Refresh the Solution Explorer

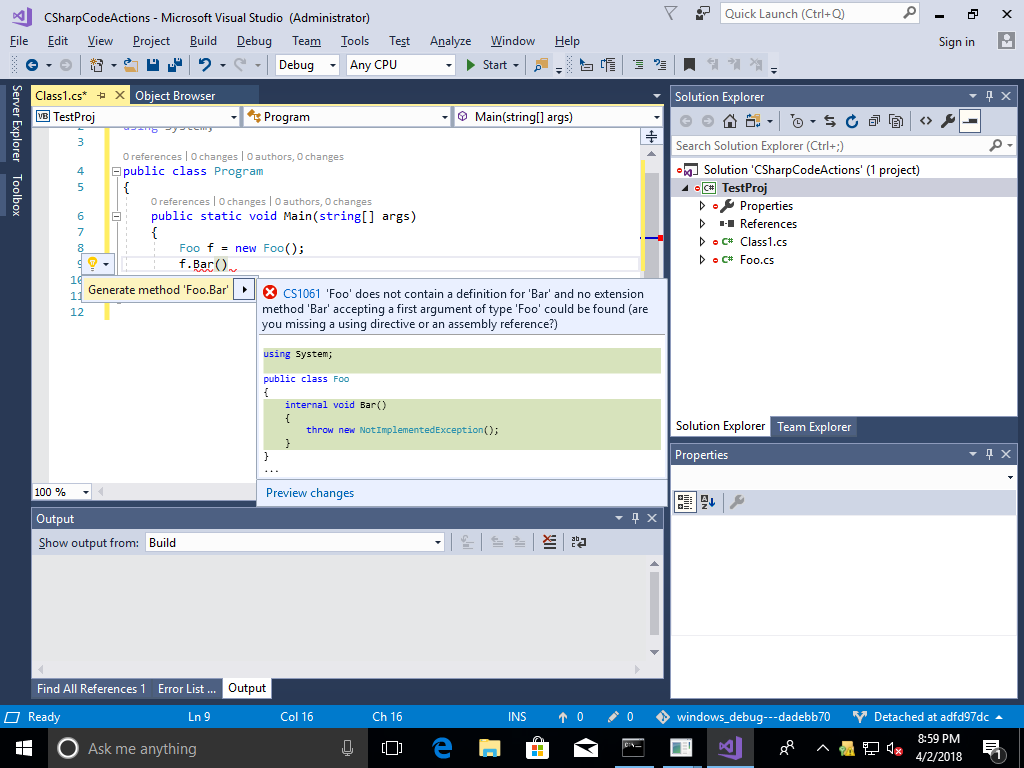[x=852, y=121]
